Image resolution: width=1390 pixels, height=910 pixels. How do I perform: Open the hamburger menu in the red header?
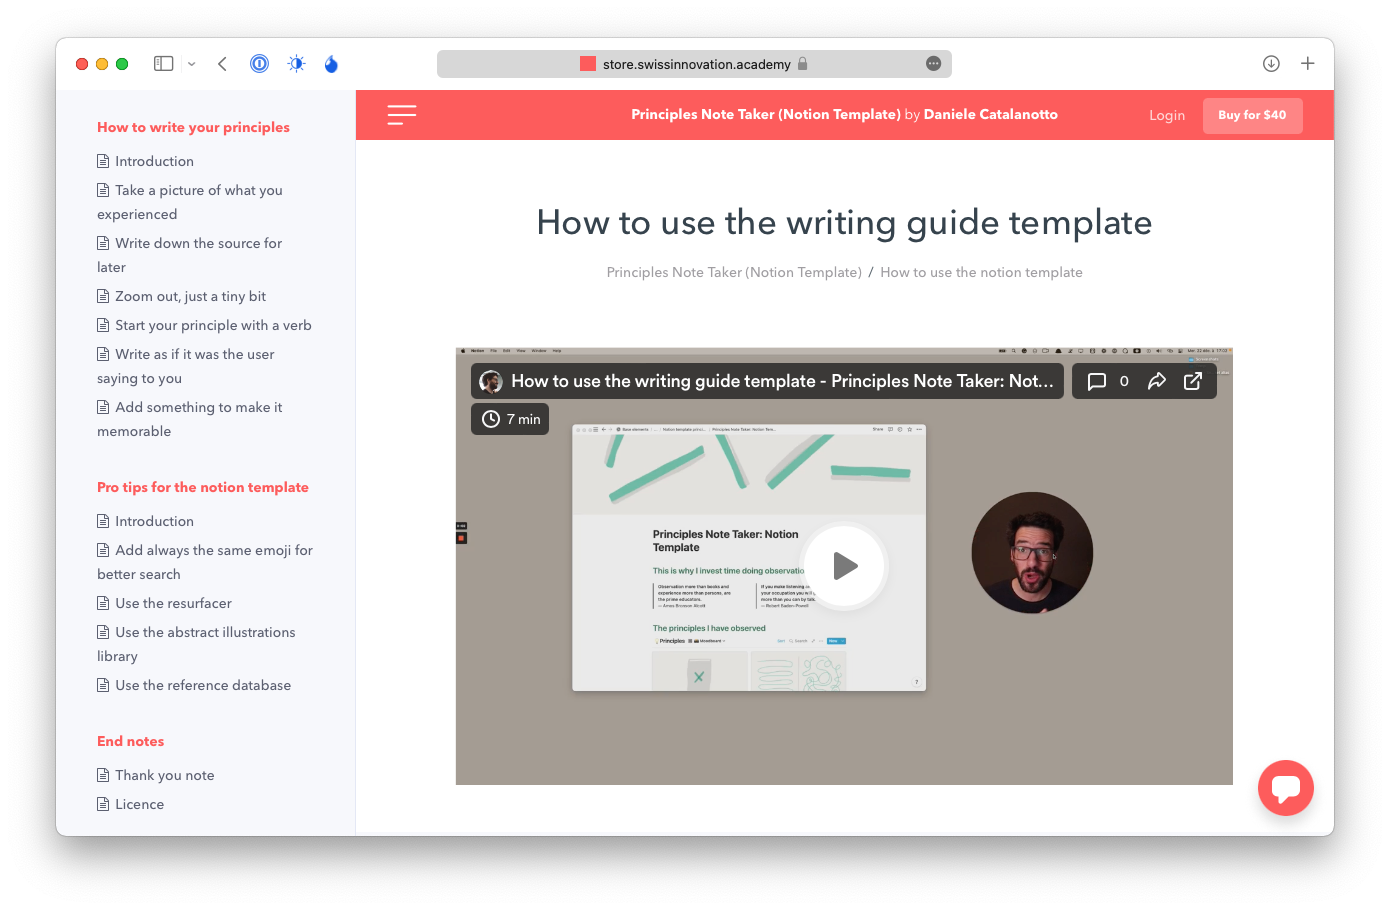coord(401,115)
